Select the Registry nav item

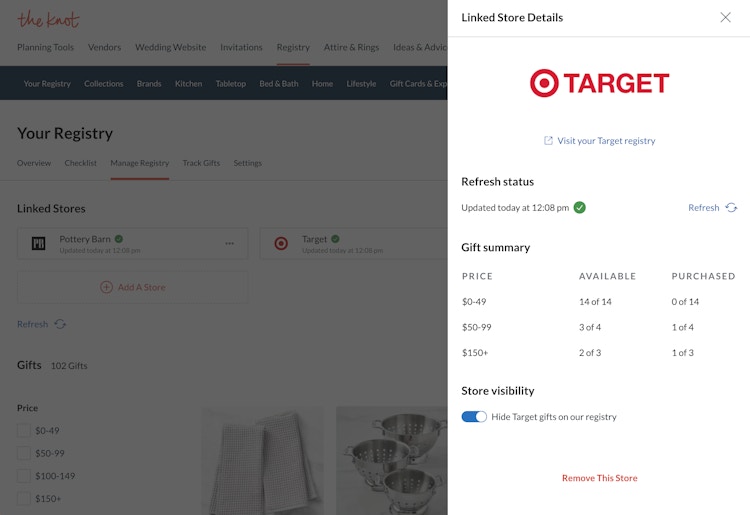pyautogui.click(x=293, y=47)
